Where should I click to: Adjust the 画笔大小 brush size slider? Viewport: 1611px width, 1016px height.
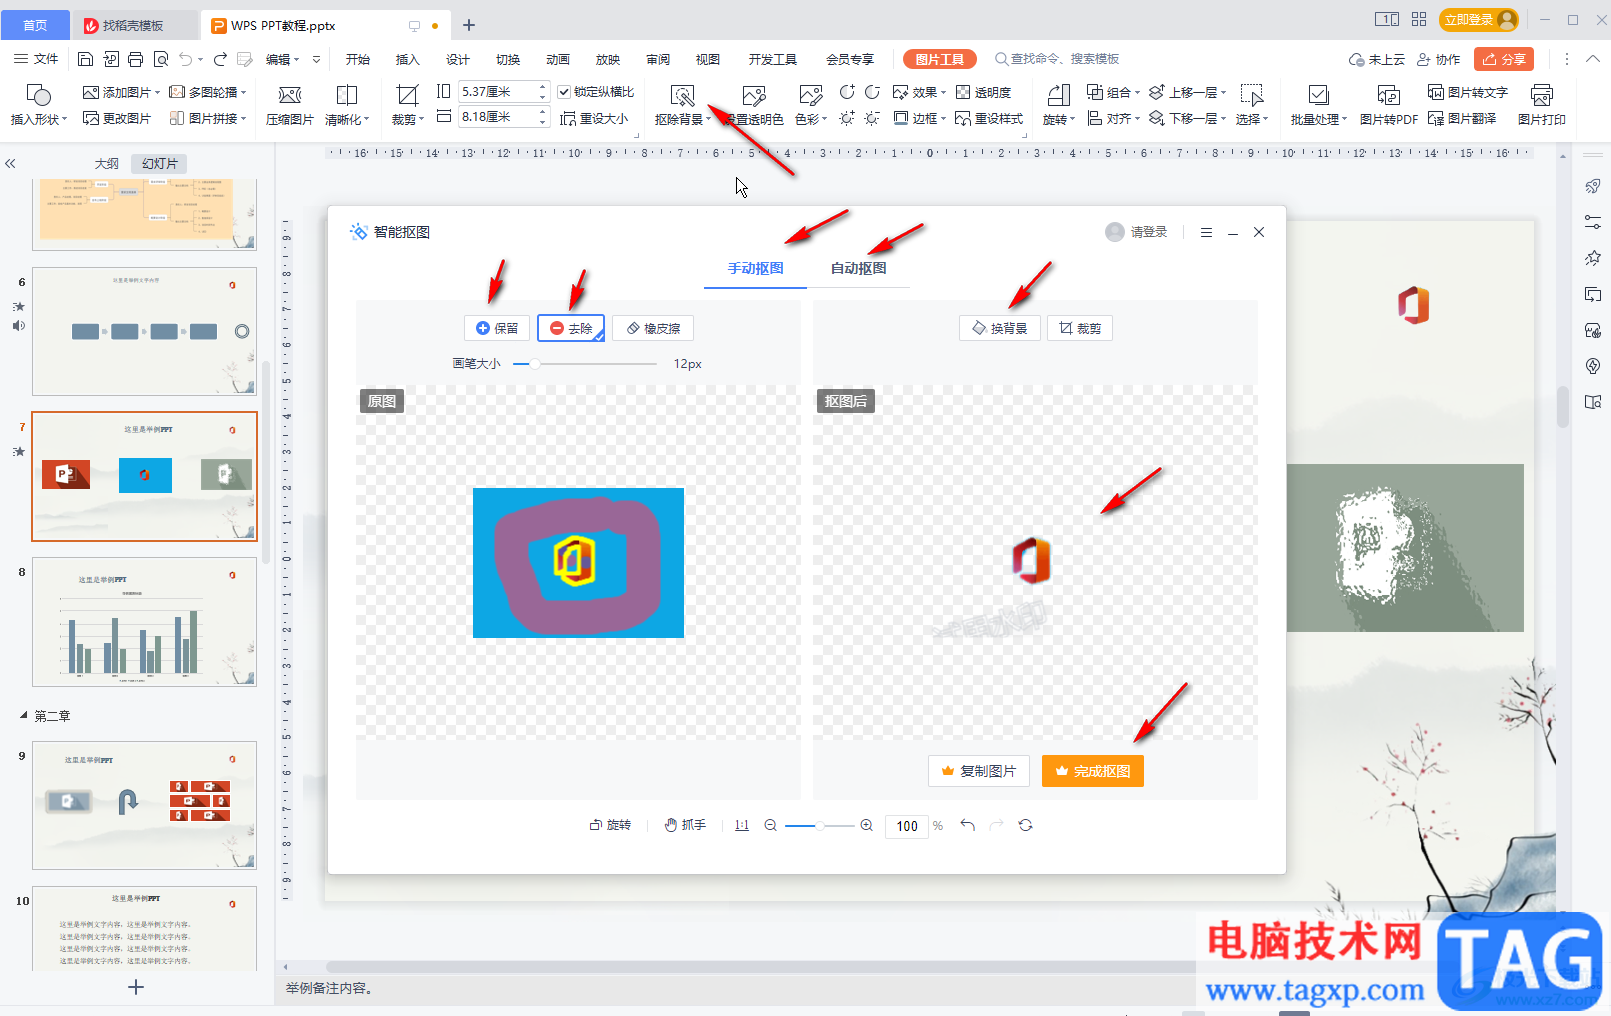click(x=586, y=364)
